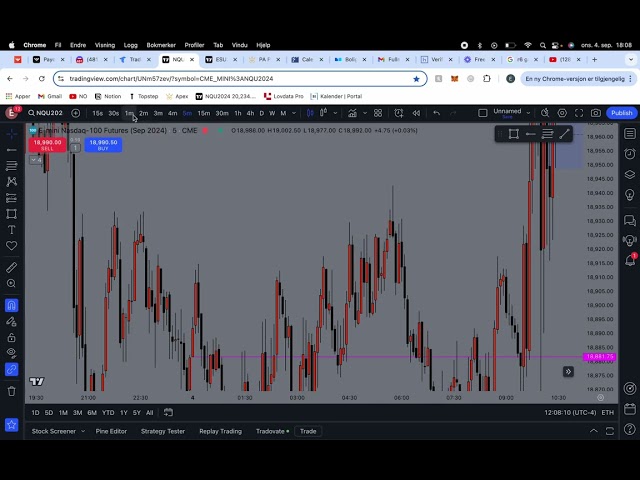Select trend line in floating favorites toolbar

click(x=564, y=134)
